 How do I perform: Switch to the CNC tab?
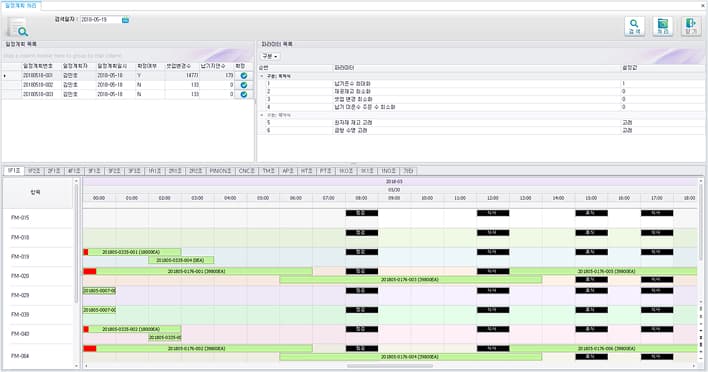[x=247, y=171]
